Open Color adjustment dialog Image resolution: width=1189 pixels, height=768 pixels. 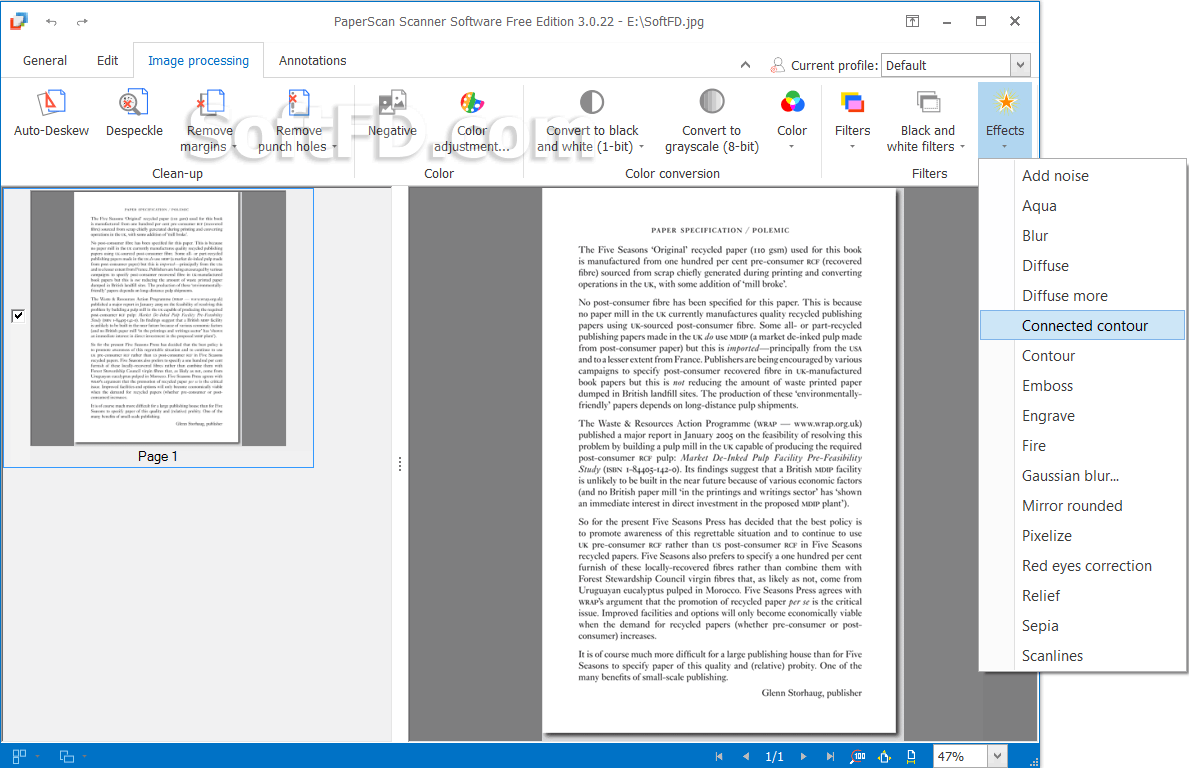(x=472, y=121)
